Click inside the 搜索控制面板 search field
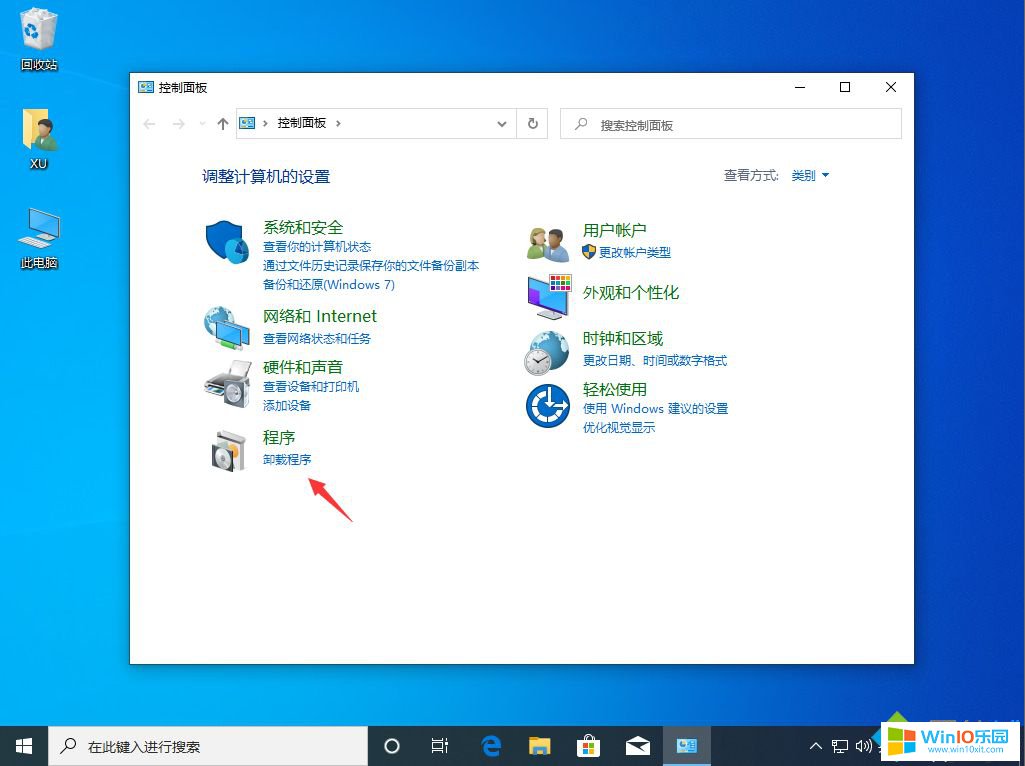The height and width of the screenshot is (766, 1025). point(730,123)
